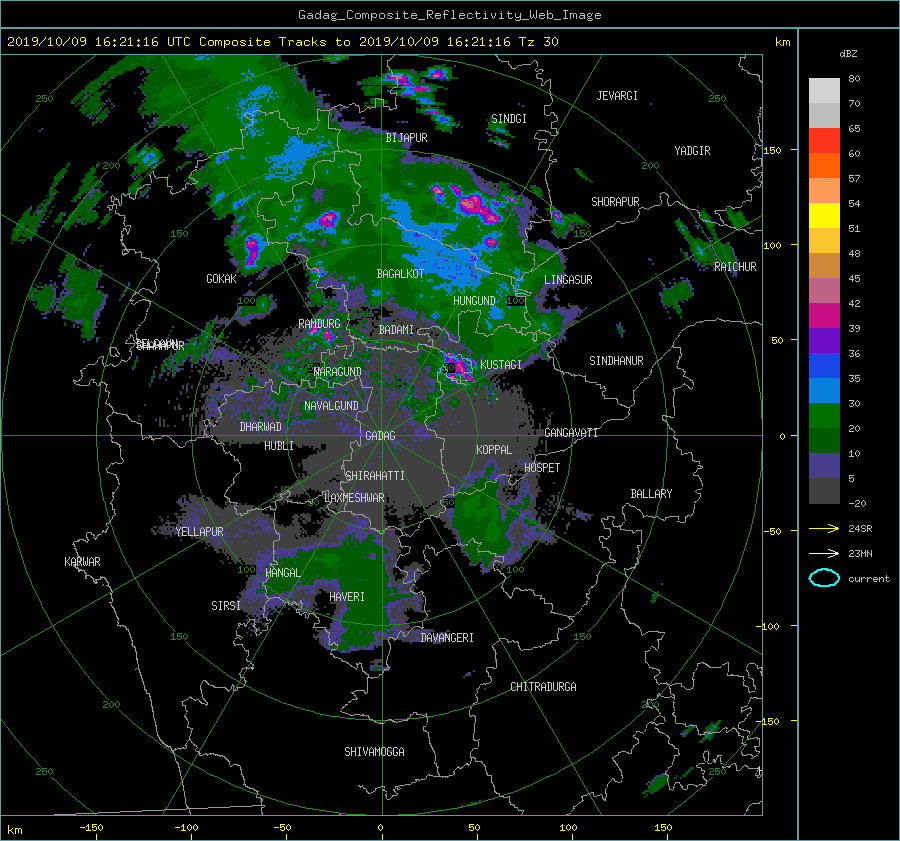
Task: Select the 65 dBZ red color swatch
Action: point(824,141)
